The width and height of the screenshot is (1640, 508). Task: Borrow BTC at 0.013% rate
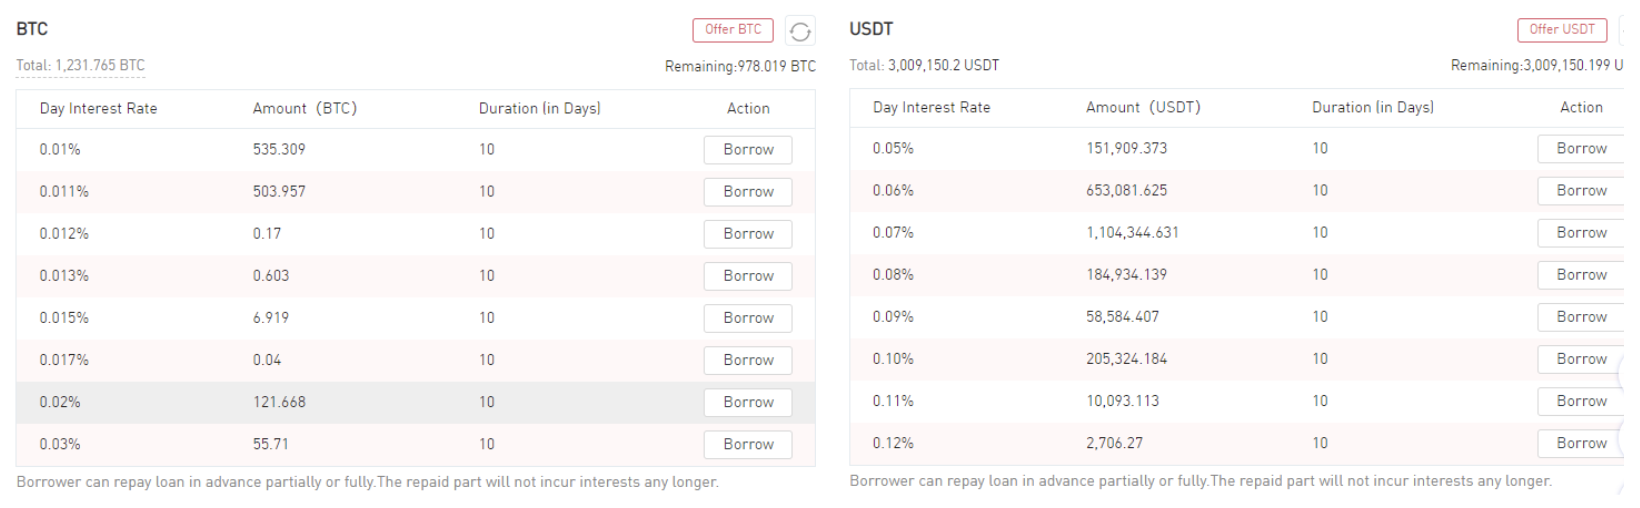(748, 276)
